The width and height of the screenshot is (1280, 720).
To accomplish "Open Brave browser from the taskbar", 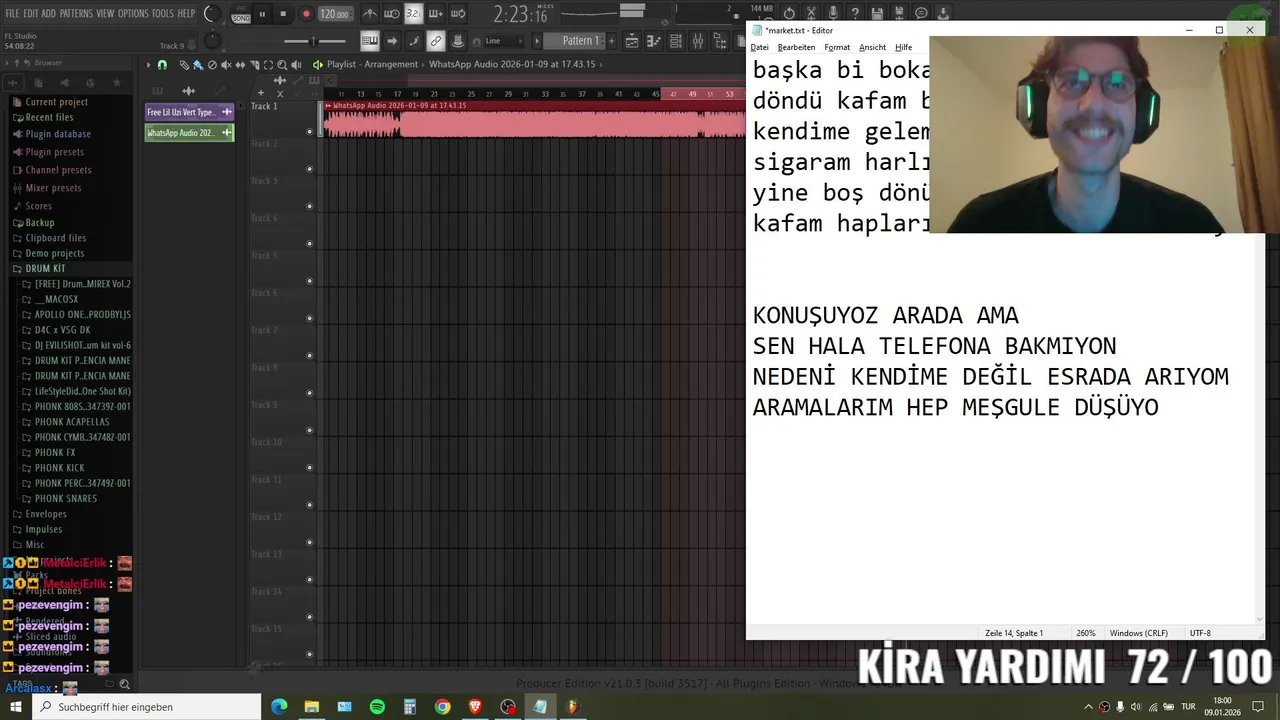I will coord(475,706).
